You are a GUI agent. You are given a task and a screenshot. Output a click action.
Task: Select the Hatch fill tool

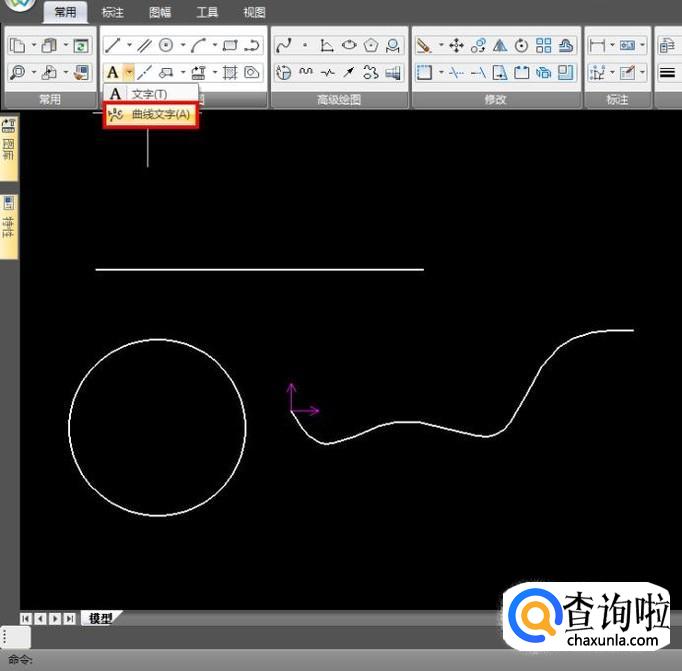tap(229, 73)
